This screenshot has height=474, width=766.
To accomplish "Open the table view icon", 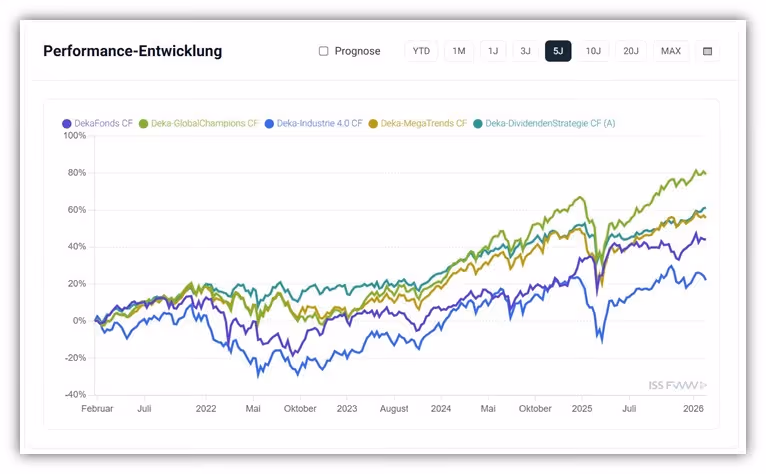I will 707,51.
